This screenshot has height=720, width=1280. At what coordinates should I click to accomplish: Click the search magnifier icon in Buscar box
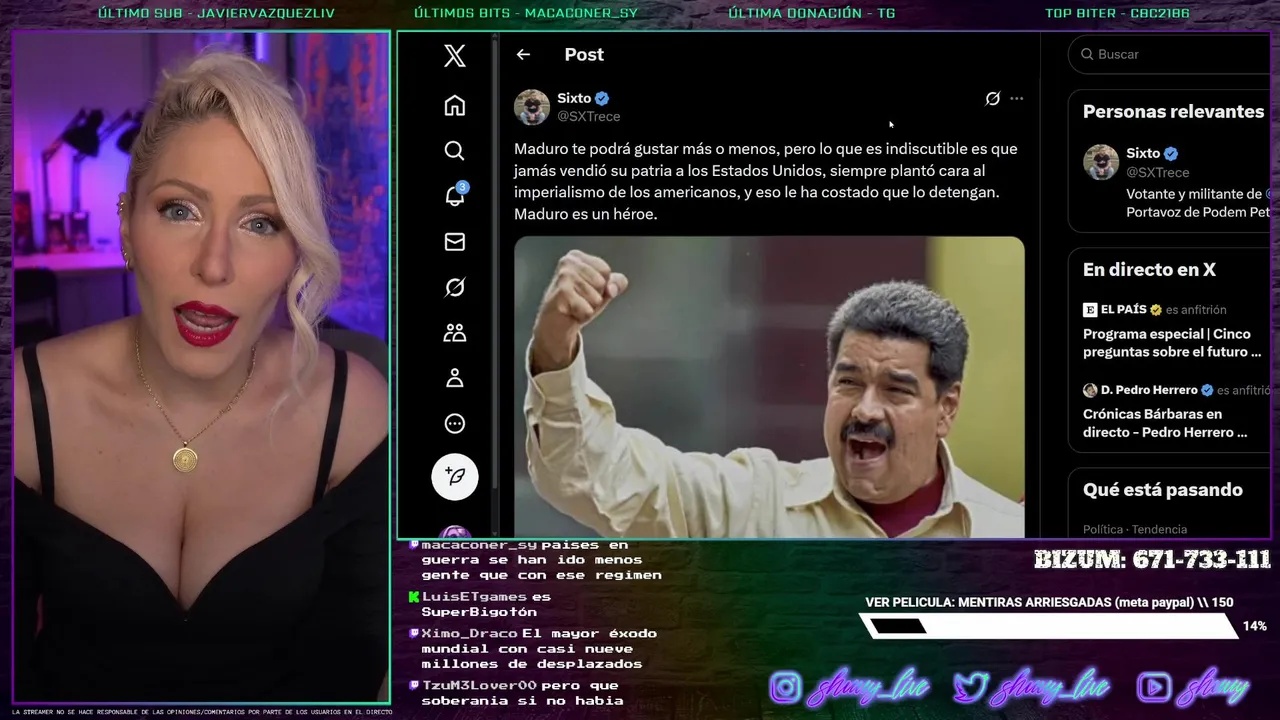1085,54
